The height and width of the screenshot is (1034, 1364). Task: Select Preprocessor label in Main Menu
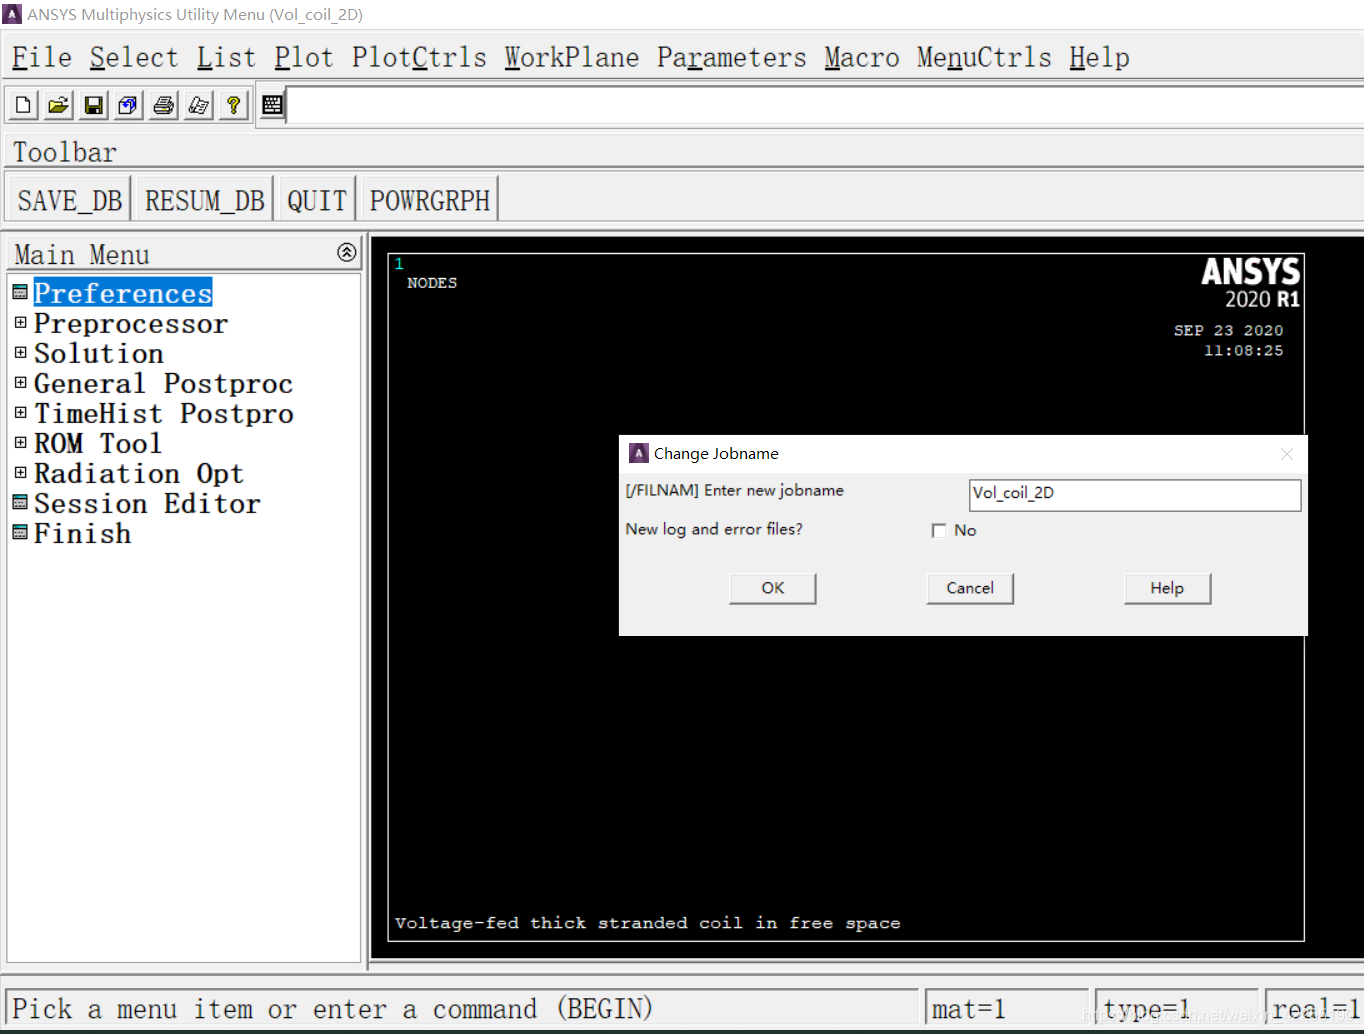click(x=131, y=323)
